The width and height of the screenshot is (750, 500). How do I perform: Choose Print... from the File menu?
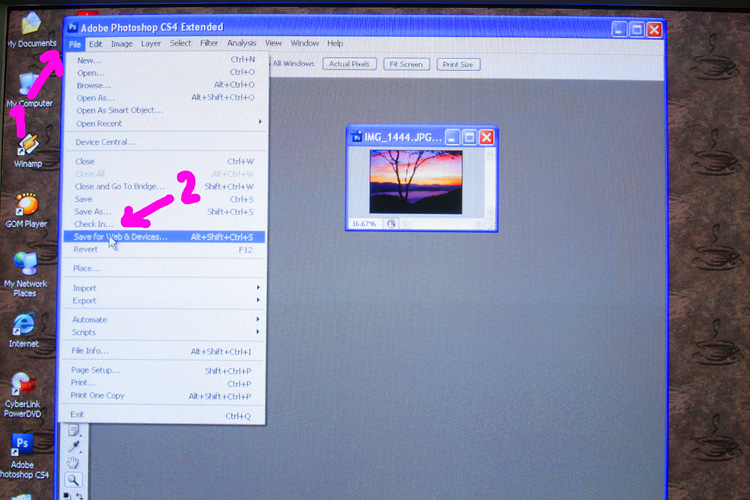pos(163,383)
